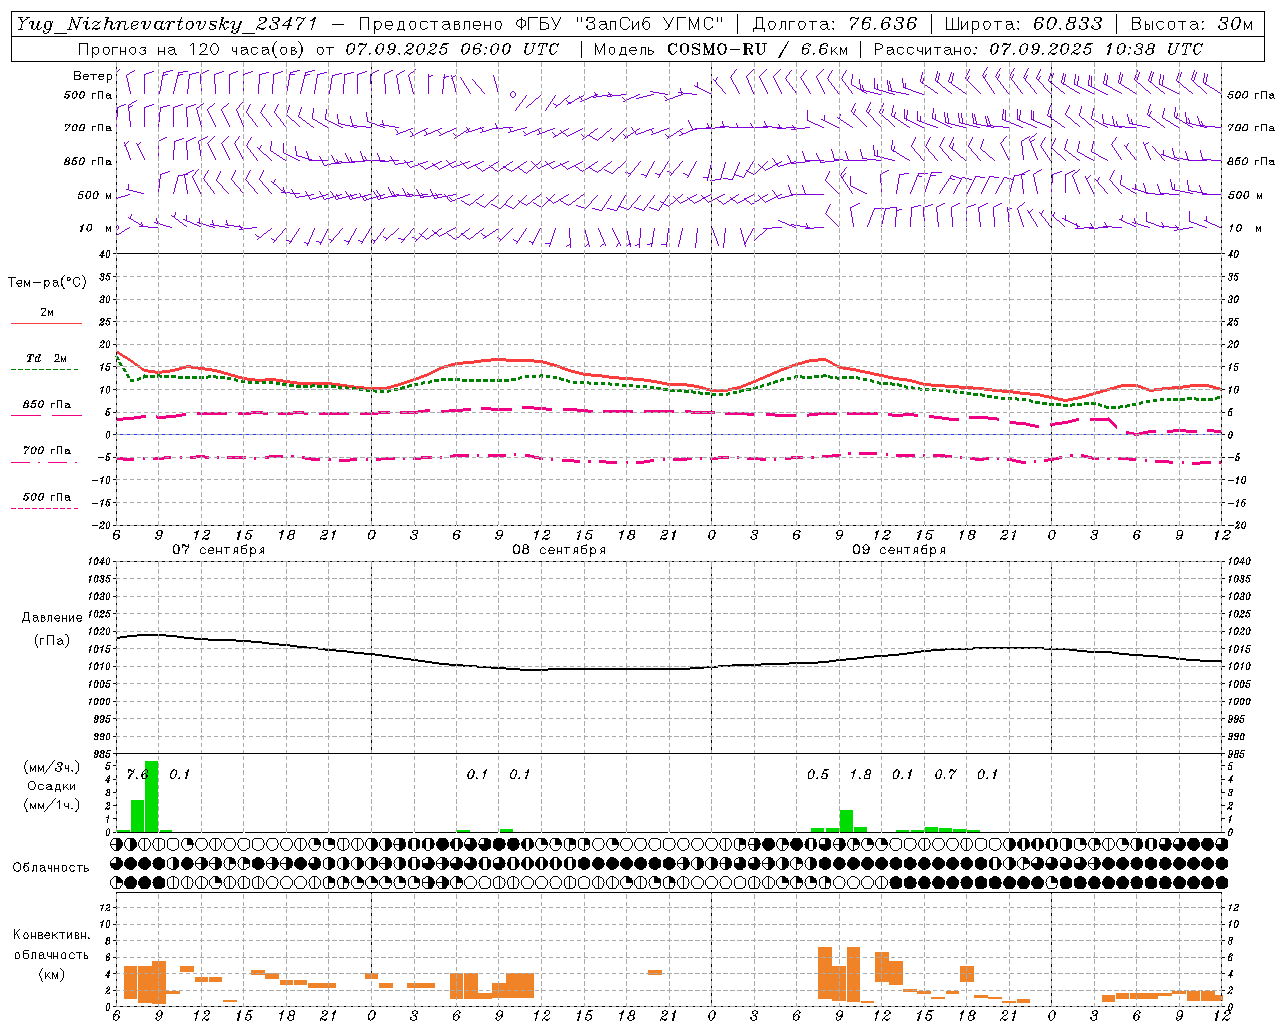Viewport: 1280px width, 1024px height.
Task: Click the 07 сентября date label
Action: tap(218, 550)
